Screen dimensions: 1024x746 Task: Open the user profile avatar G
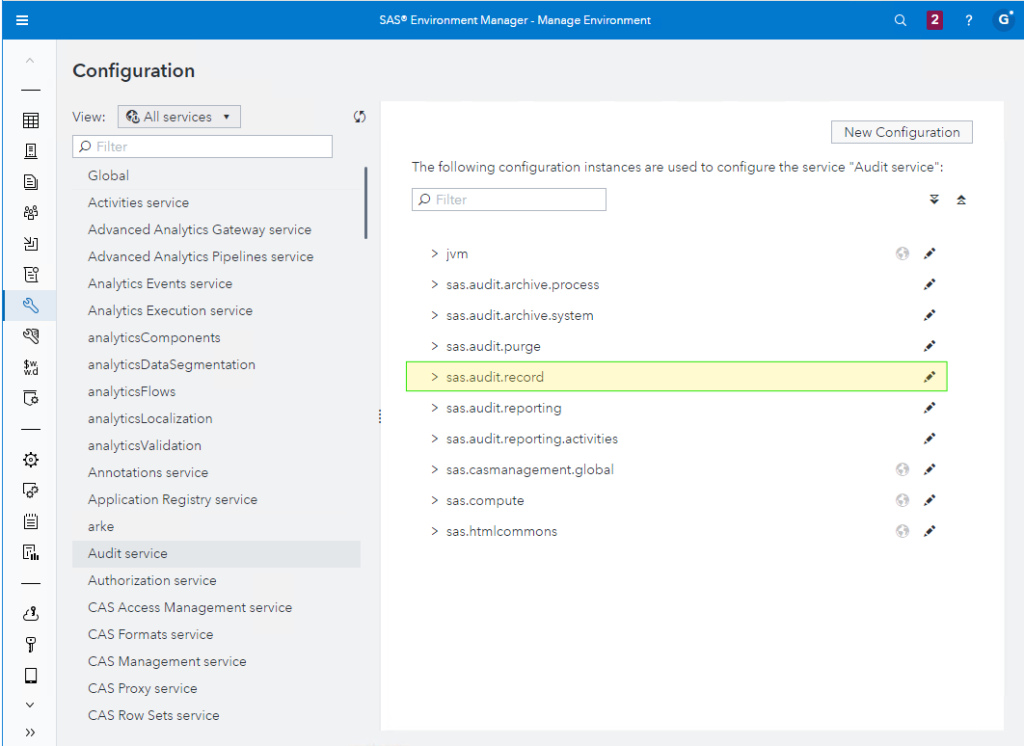[x=1003, y=20]
